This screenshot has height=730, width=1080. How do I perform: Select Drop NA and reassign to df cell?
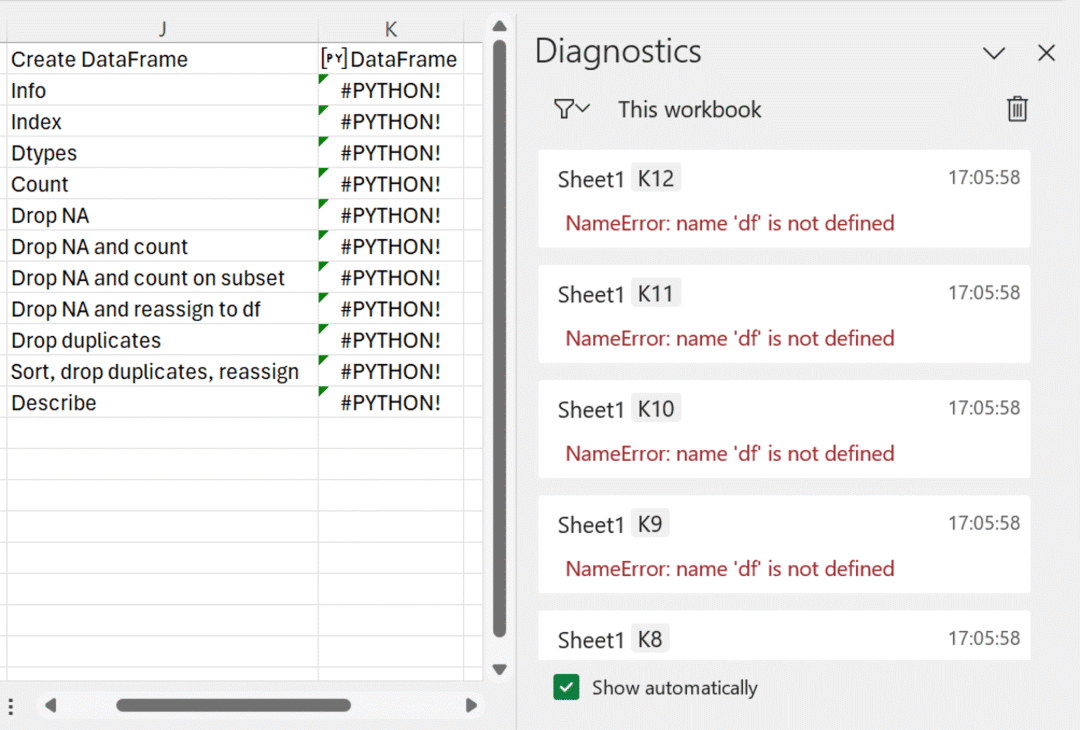pos(163,309)
